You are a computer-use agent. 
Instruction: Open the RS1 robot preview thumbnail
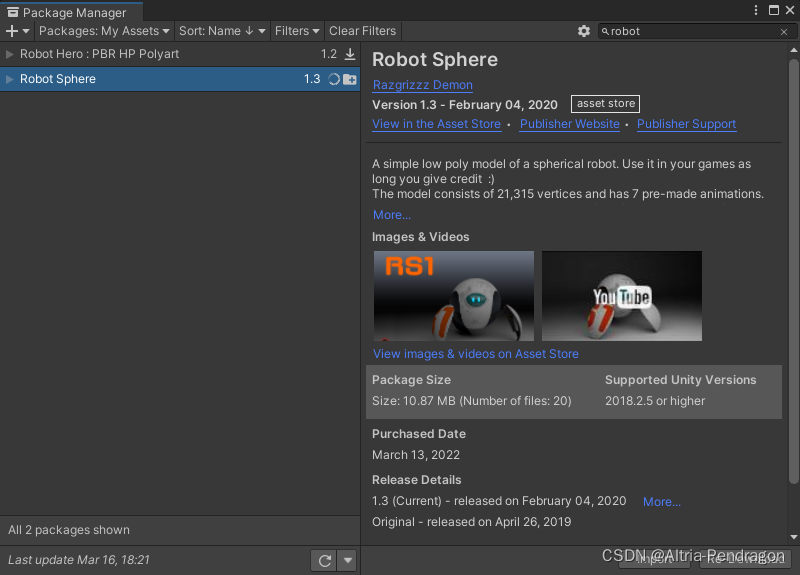[454, 296]
